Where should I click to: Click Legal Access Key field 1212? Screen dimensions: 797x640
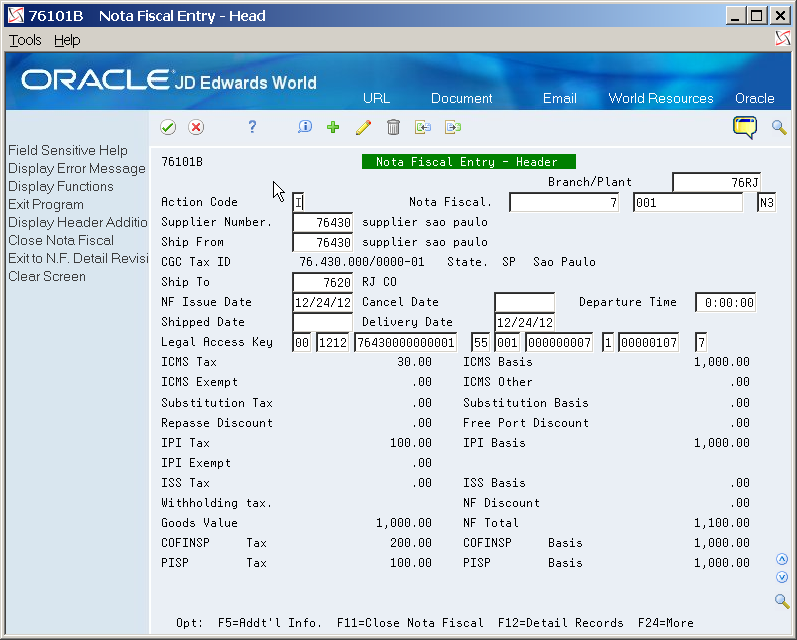pyautogui.click(x=333, y=343)
